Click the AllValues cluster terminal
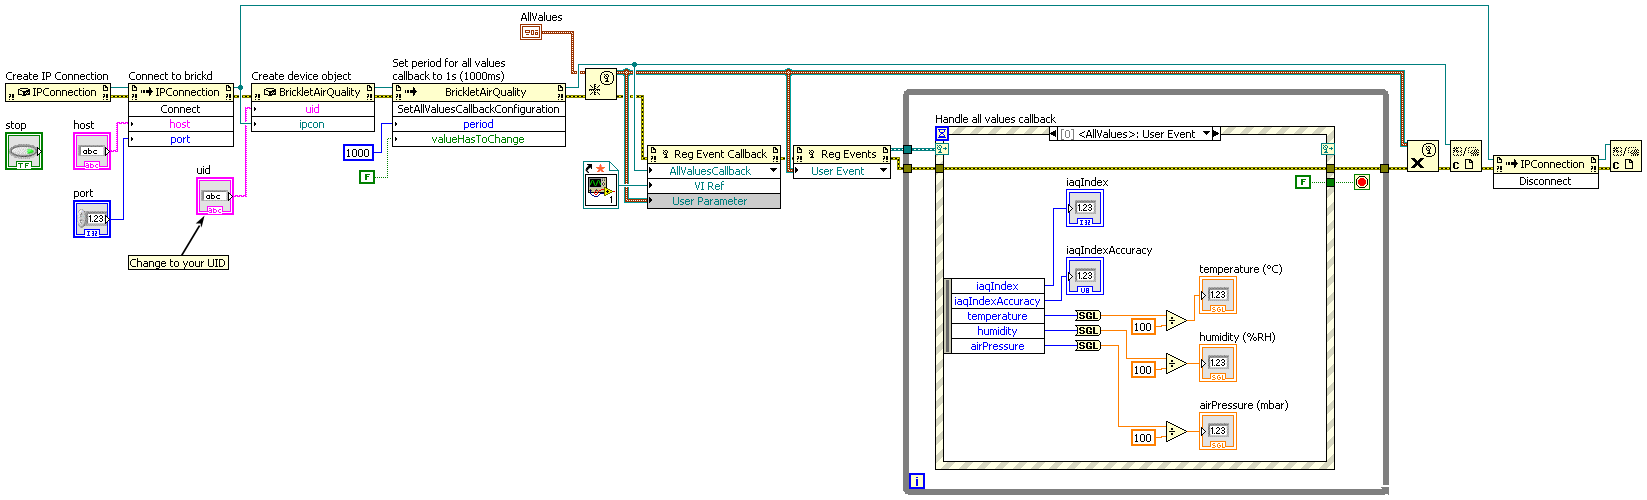The width and height of the screenshot is (1647, 500). coord(531,32)
